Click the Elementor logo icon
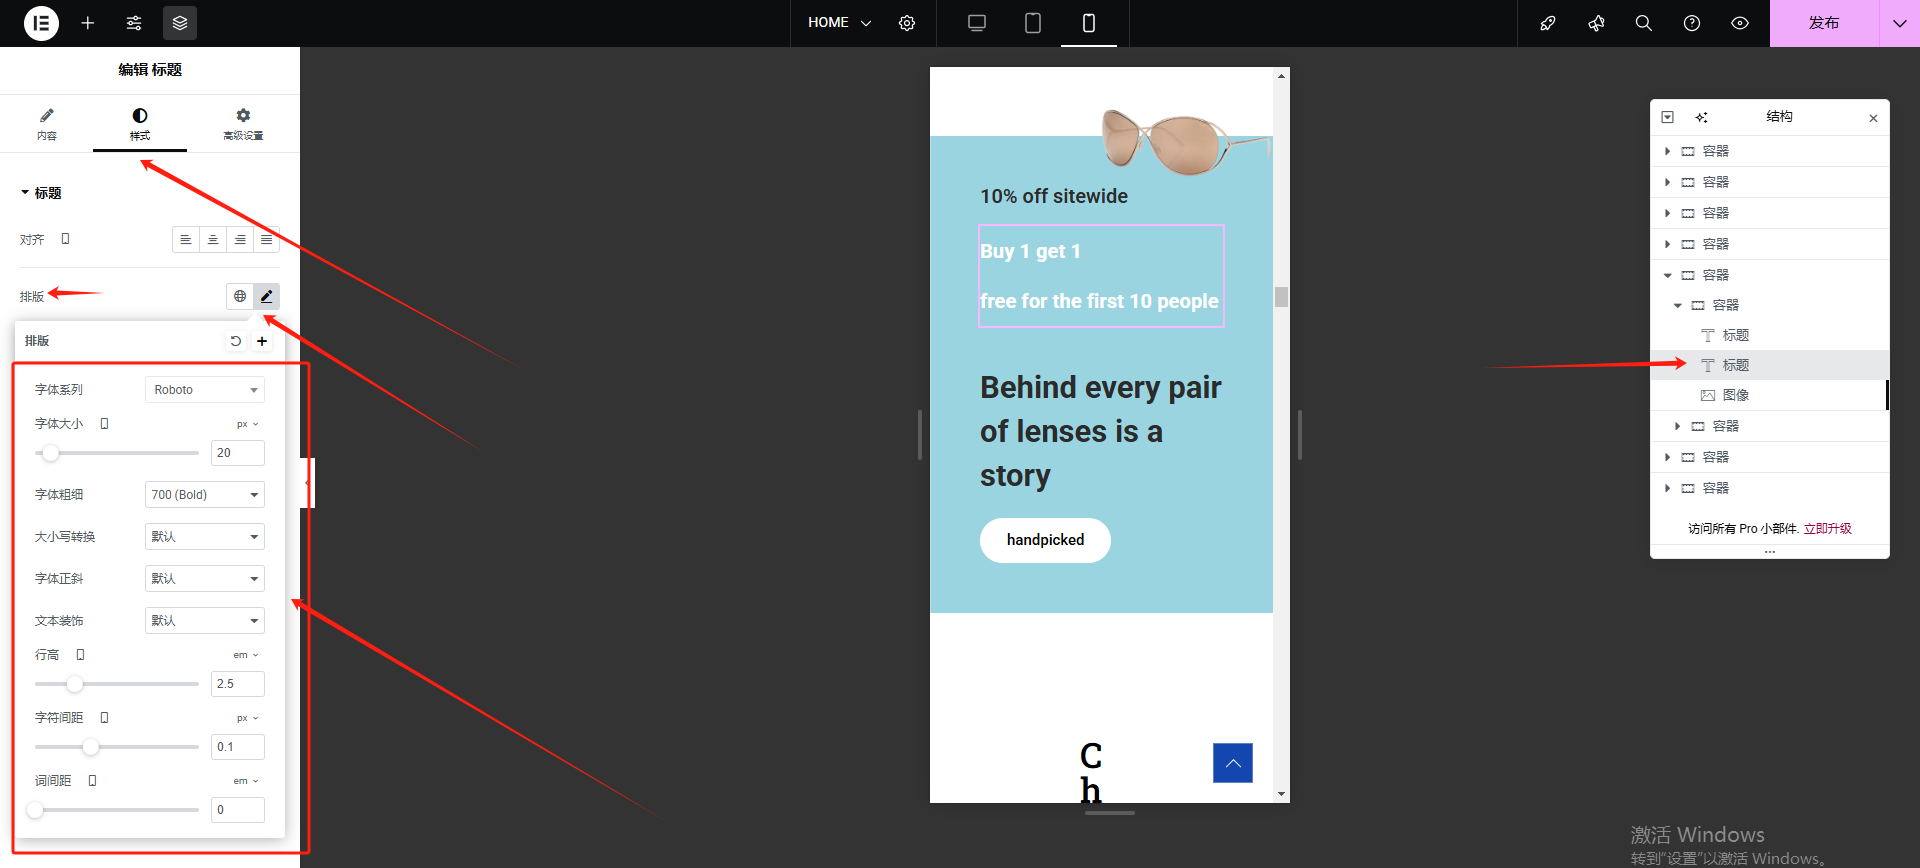This screenshot has width=1920, height=868. [x=41, y=23]
